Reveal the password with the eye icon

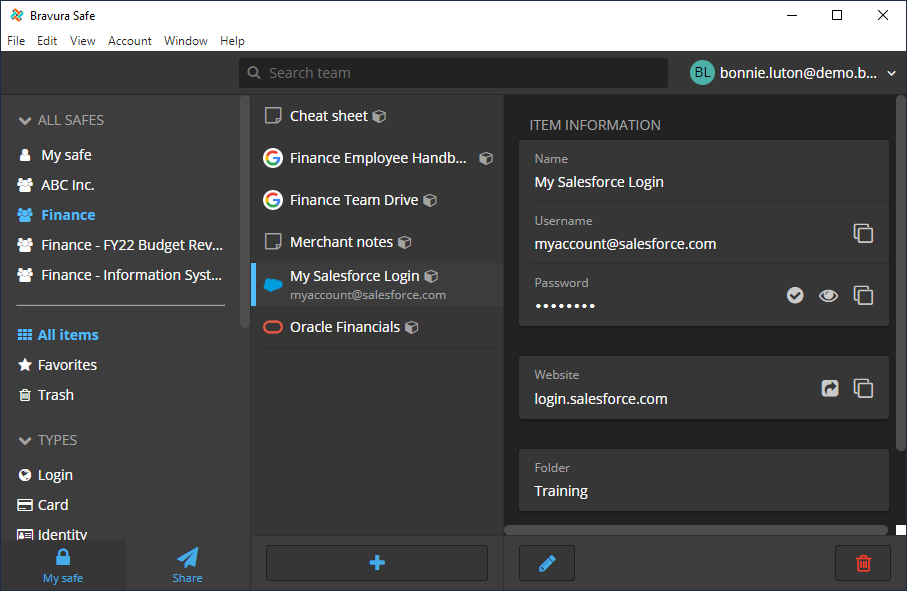point(828,295)
